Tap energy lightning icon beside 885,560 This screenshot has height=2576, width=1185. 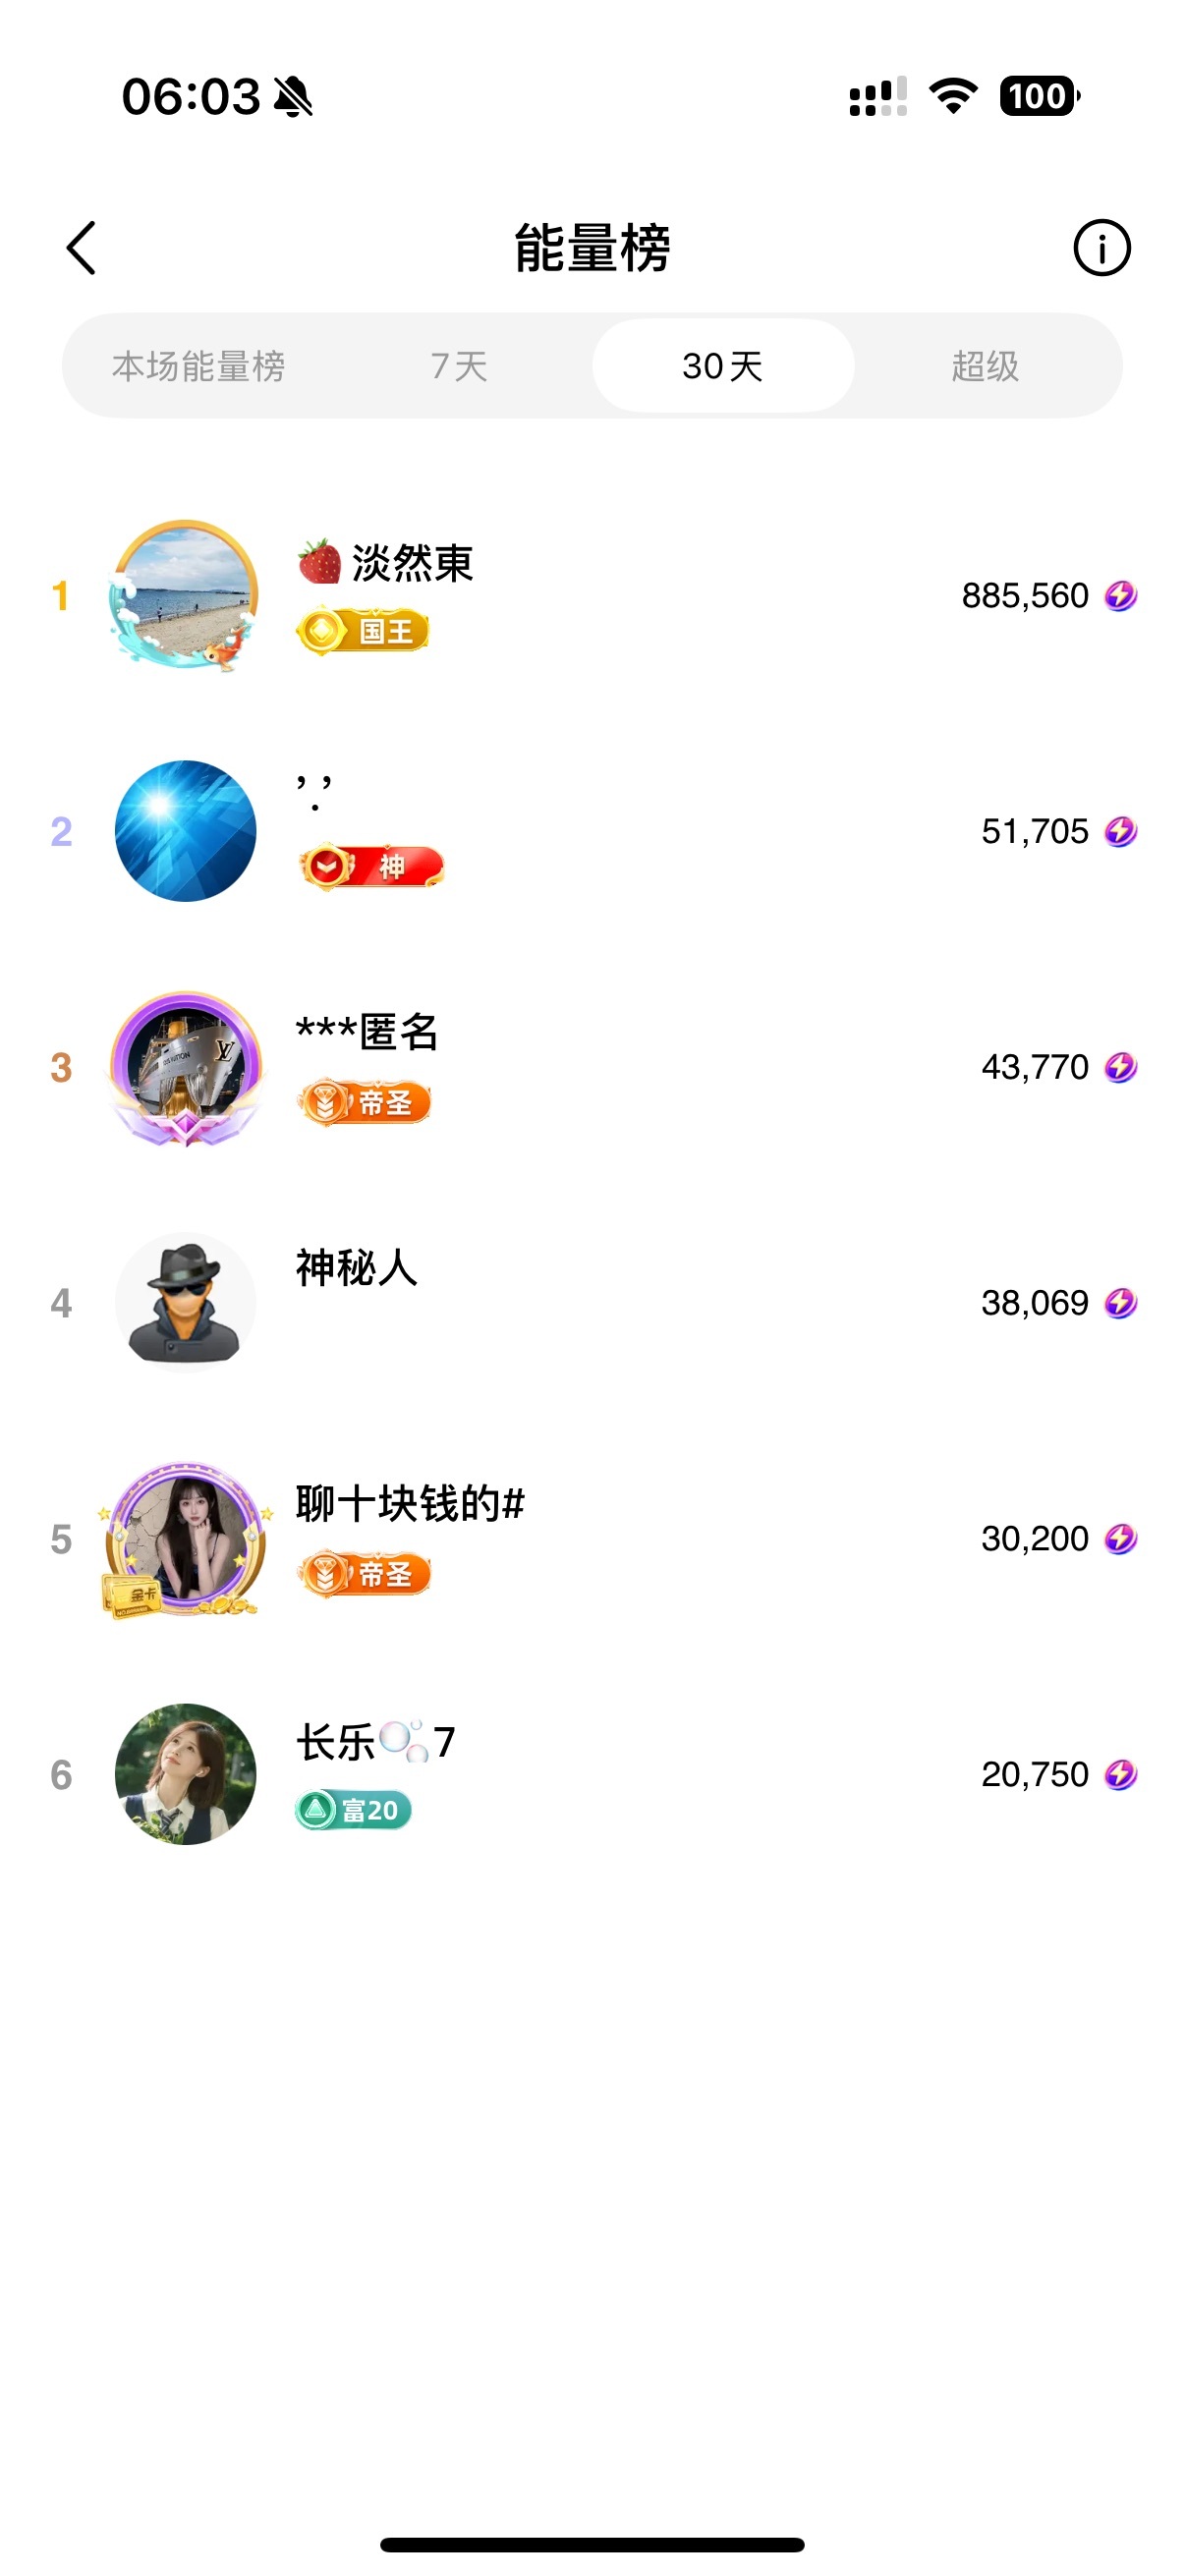pos(1120,596)
